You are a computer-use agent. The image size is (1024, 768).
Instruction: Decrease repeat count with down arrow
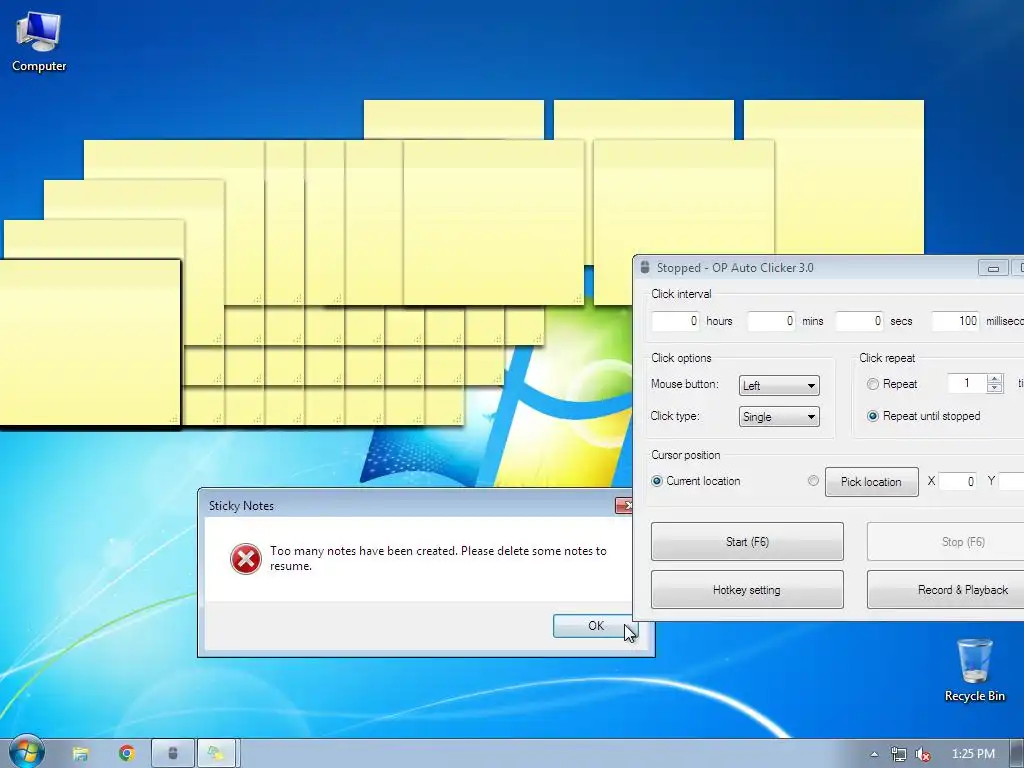995,388
